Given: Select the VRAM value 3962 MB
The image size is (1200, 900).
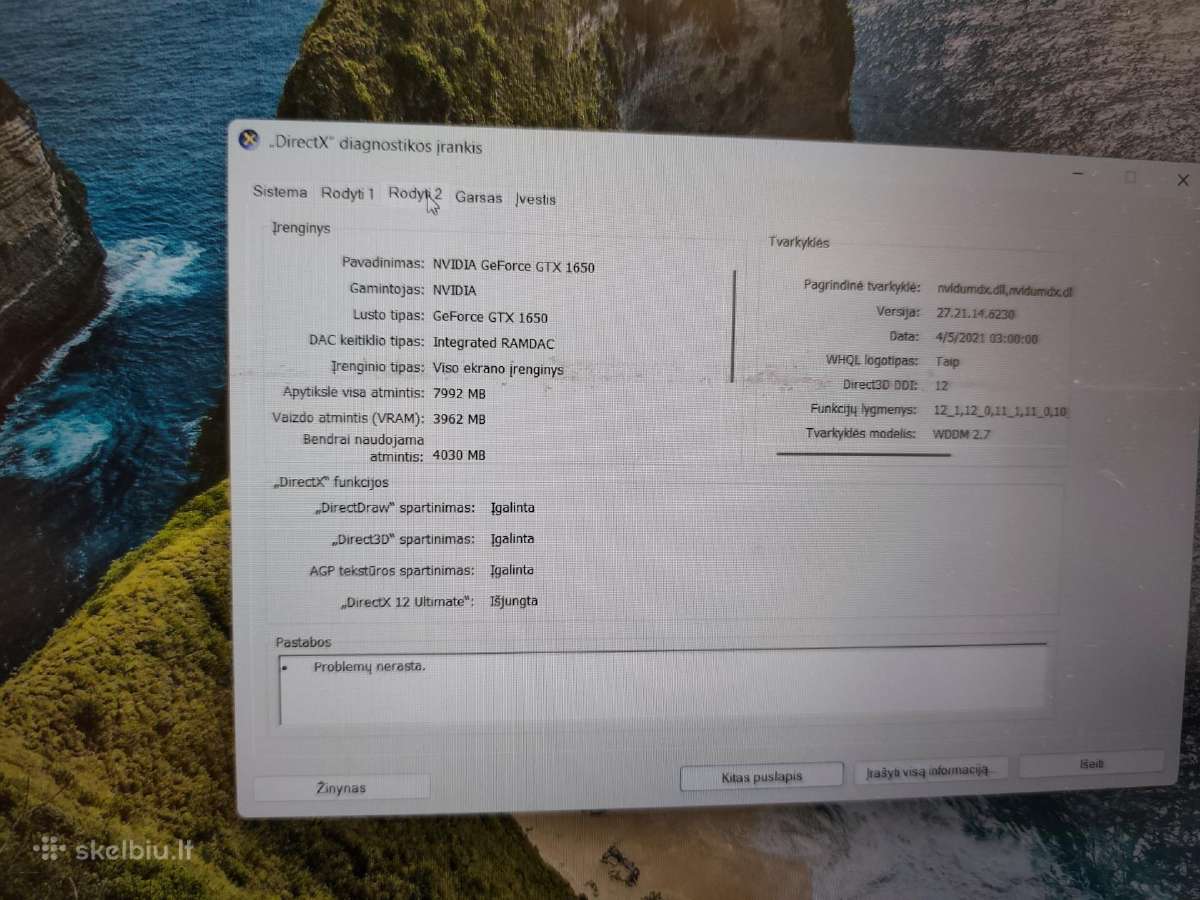Looking at the screenshot, I should point(459,419).
